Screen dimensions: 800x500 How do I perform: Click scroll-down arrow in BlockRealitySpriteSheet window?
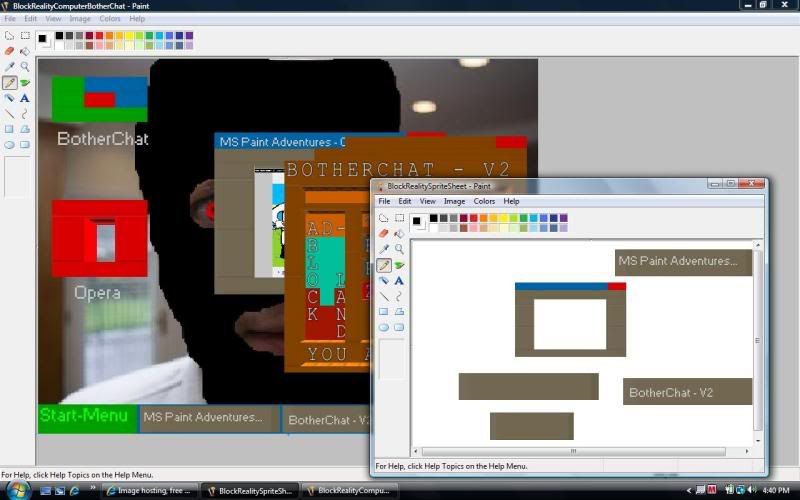[x=758, y=440]
